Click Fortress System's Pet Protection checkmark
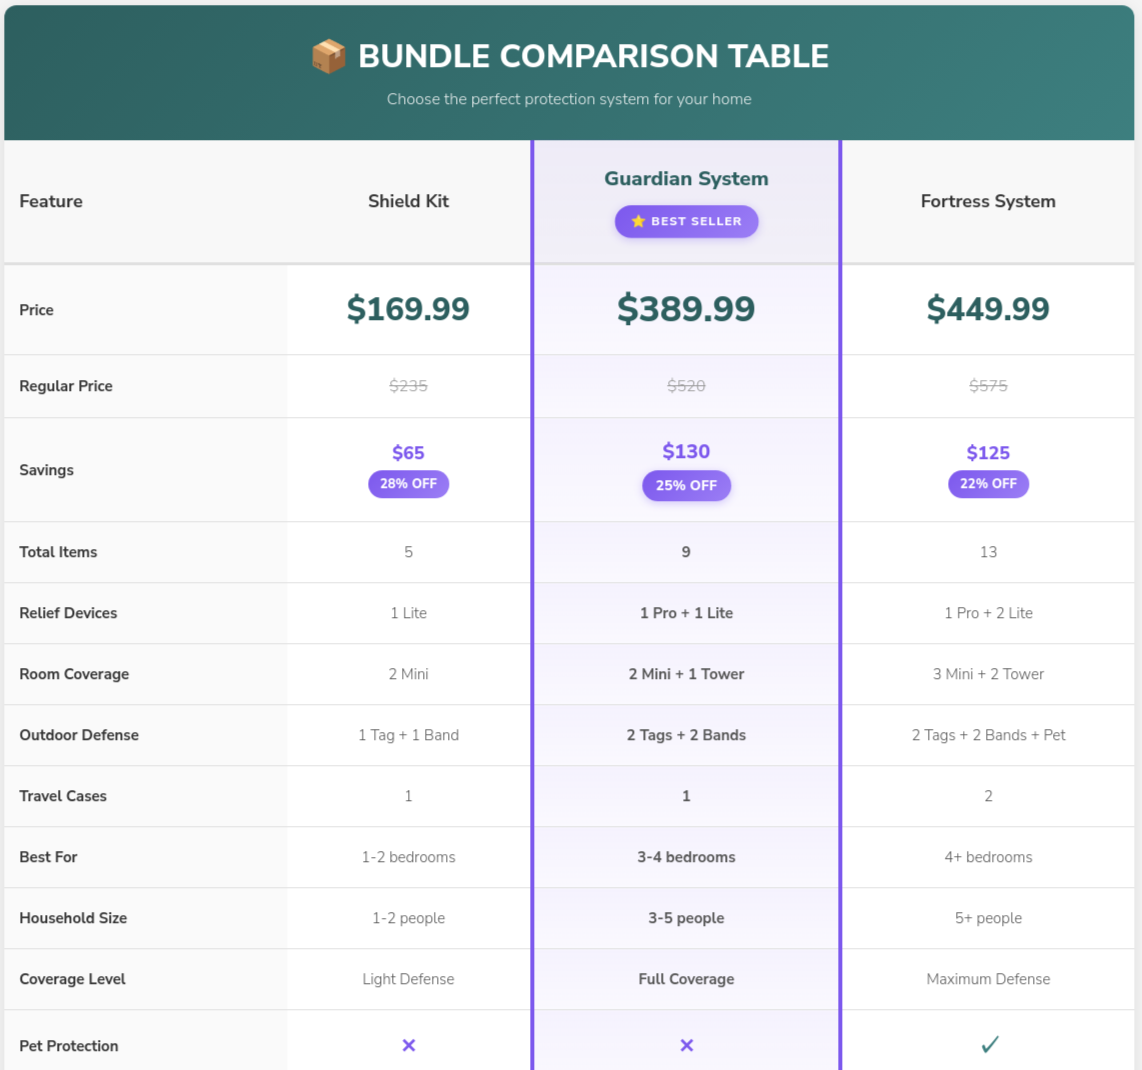This screenshot has height=1070, width=1142. [x=989, y=1045]
